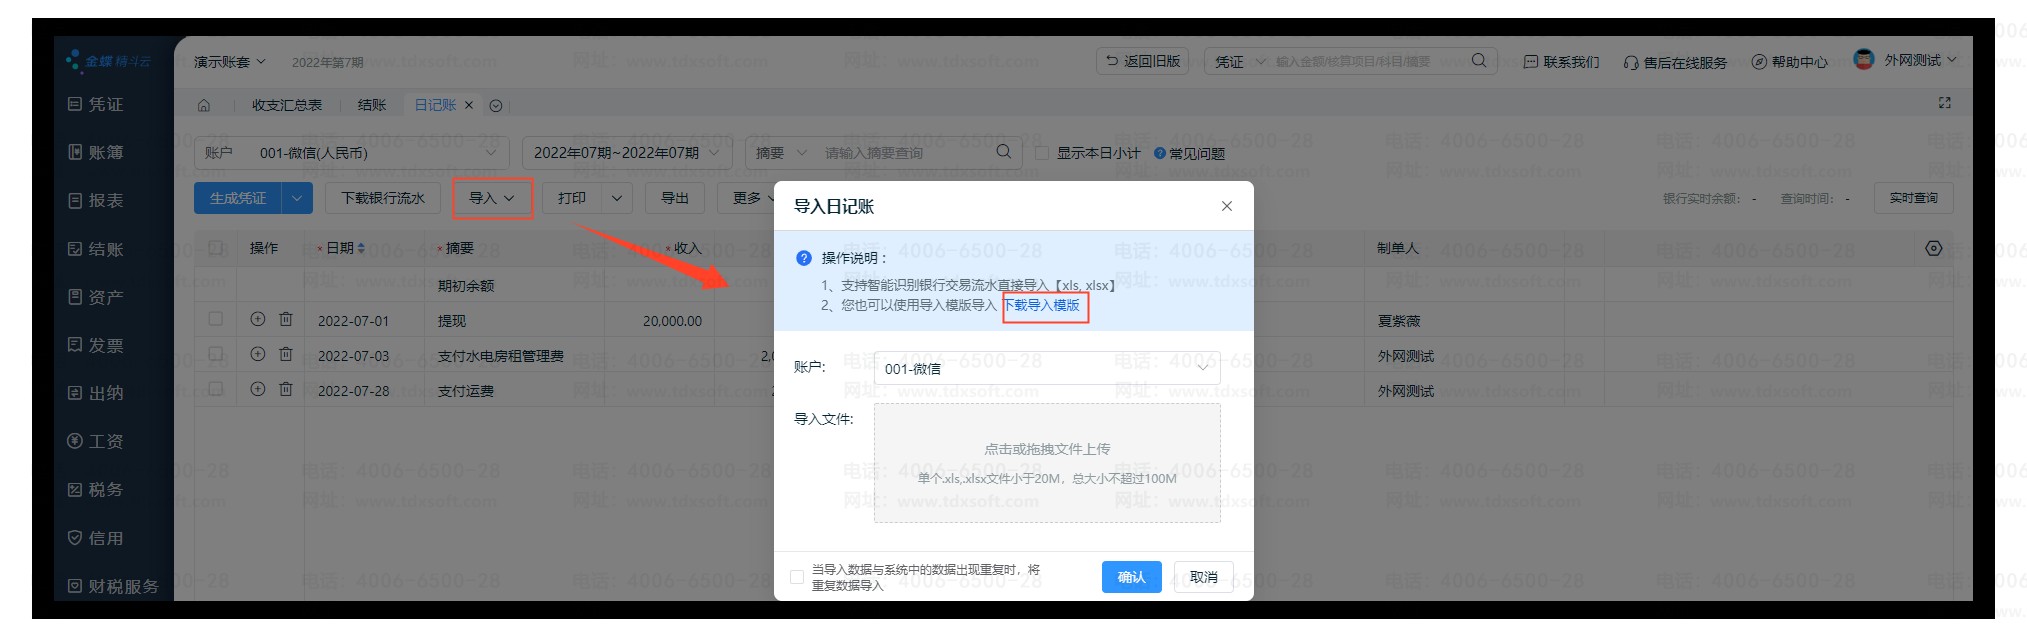Open the dialog's 账户 001-微信 dropdown
Viewport: 2027px width, 637px height.
tap(1047, 368)
